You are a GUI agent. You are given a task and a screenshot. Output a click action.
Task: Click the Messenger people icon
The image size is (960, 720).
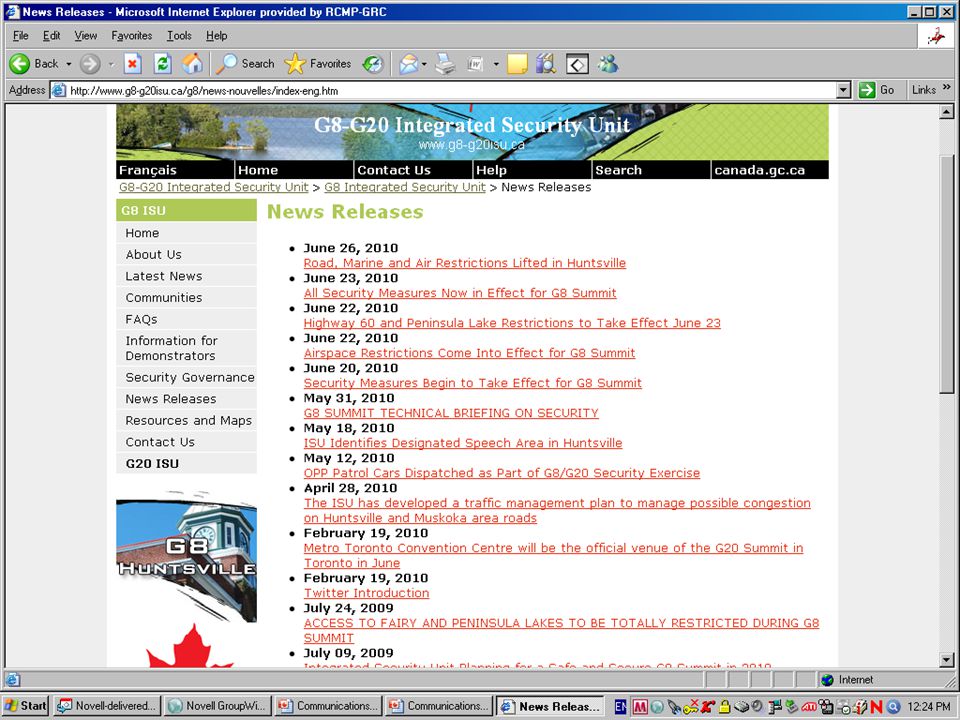tap(608, 64)
